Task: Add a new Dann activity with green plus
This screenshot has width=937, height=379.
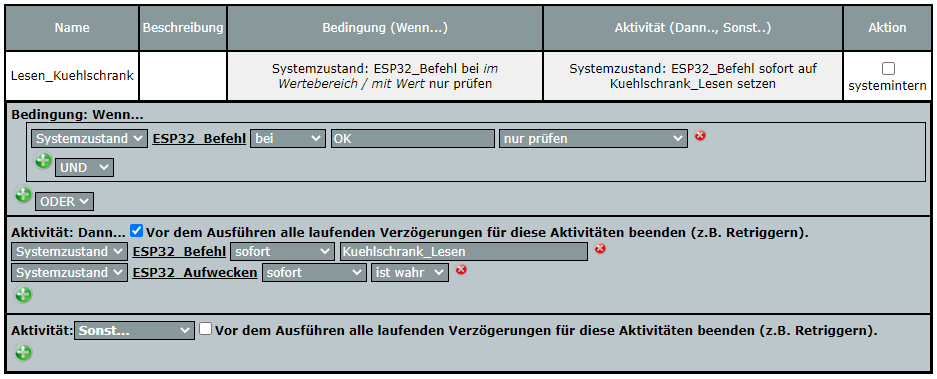Action: coord(23,295)
